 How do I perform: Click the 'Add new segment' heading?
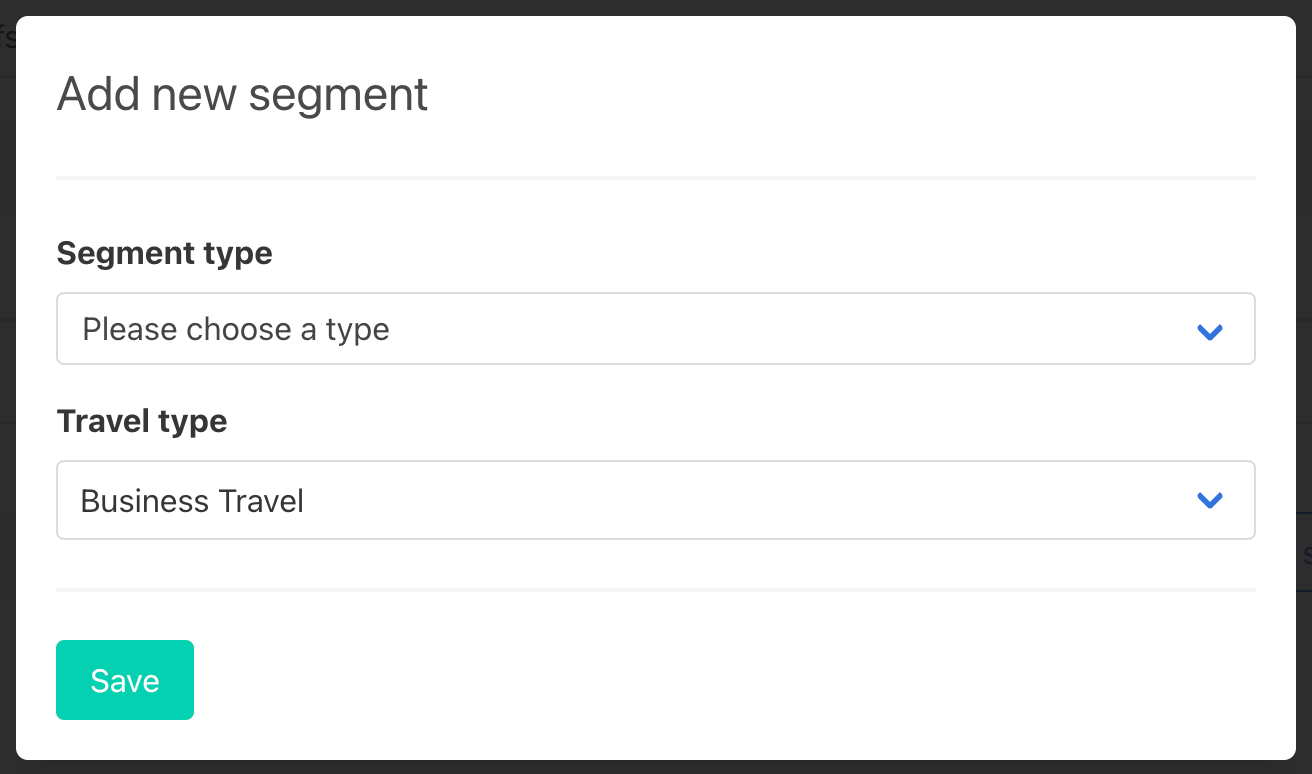(x=243, y=95)
